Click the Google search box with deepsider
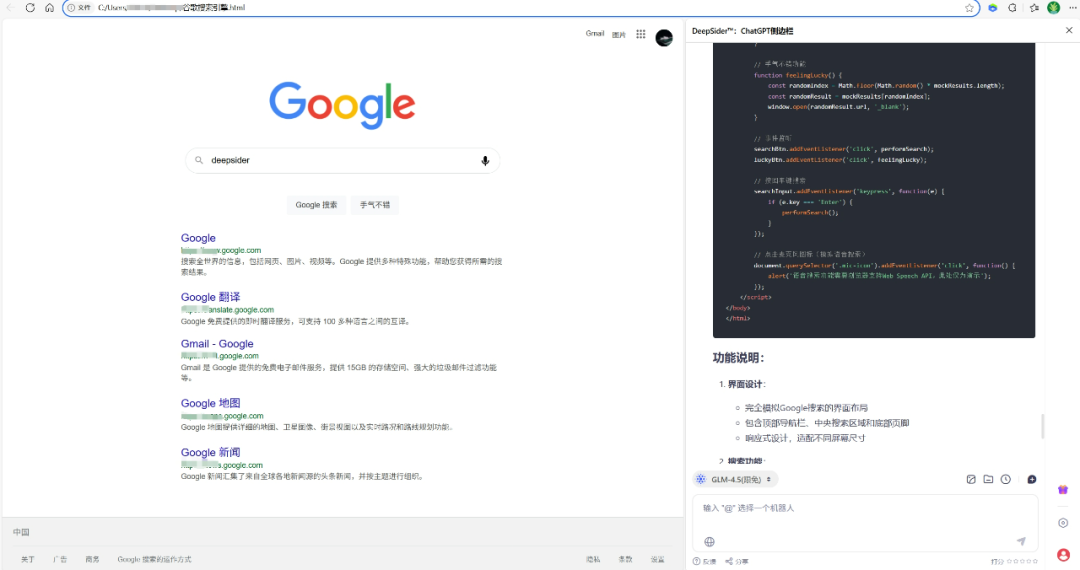 342,160
